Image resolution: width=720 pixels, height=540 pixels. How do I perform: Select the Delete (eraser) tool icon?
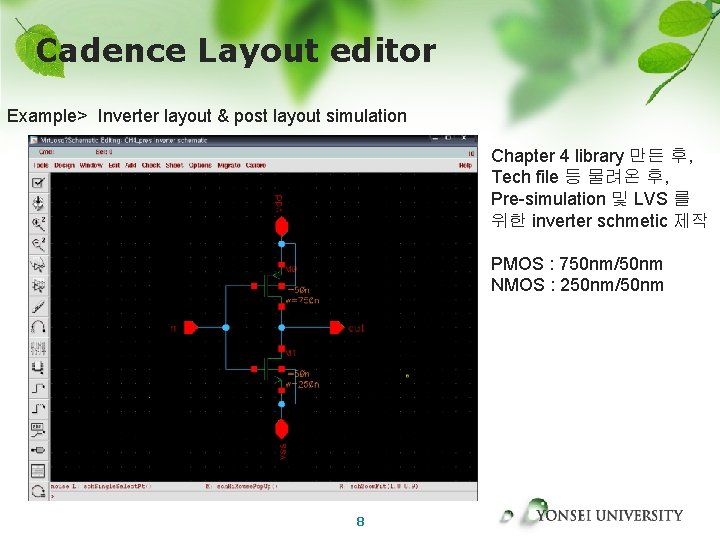click(x=38, y=306)
